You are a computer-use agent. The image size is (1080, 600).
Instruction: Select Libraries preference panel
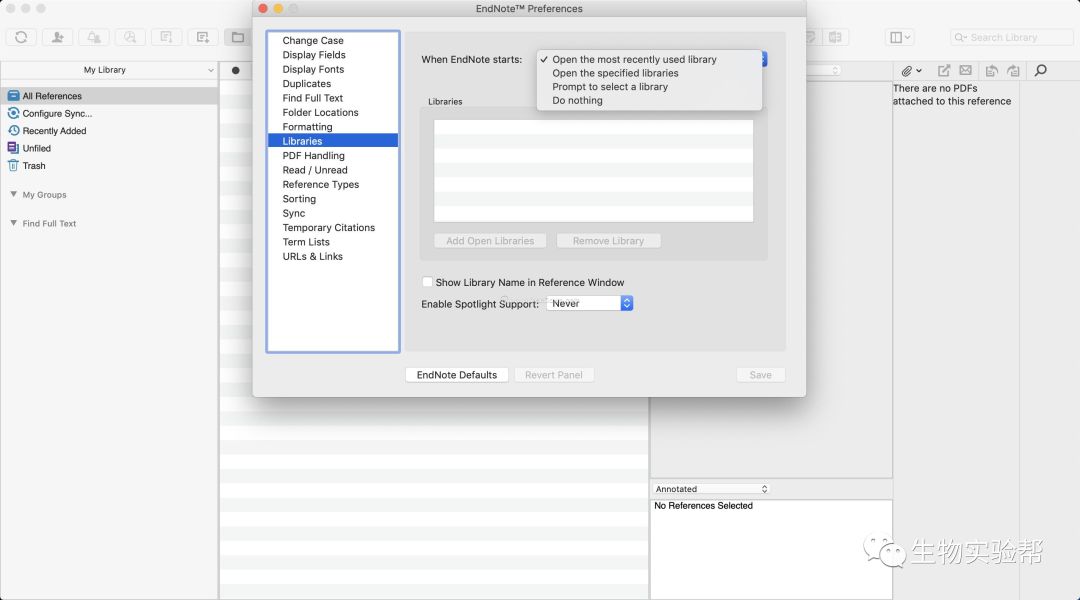tap(333, 141)
